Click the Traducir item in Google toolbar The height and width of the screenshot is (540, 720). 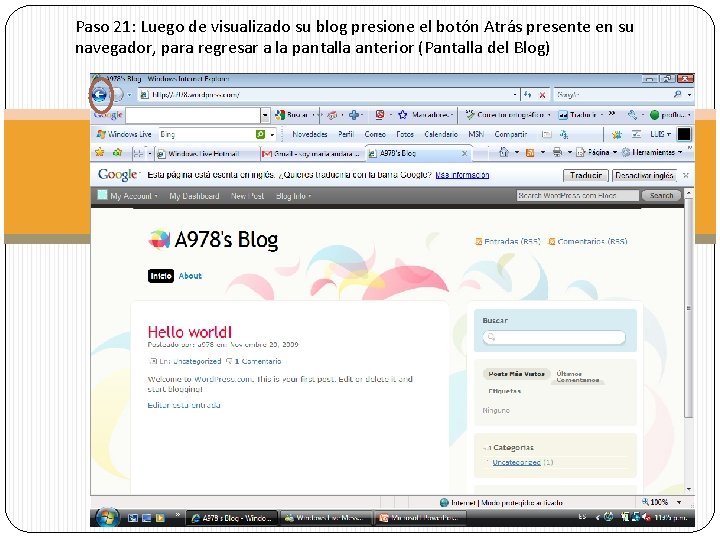pos(578,115)
